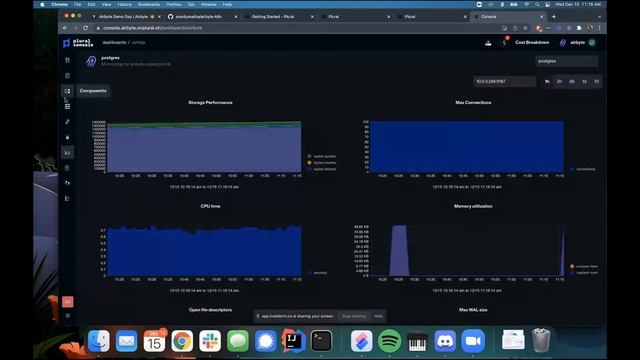The image size is (640, 360).
Task: Click the orange legend swatch in Memory utilization
Action: coord(572,266)
